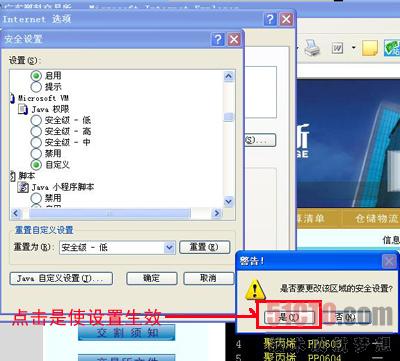Select Java permission 安全级 - 中

click(36, 142)
